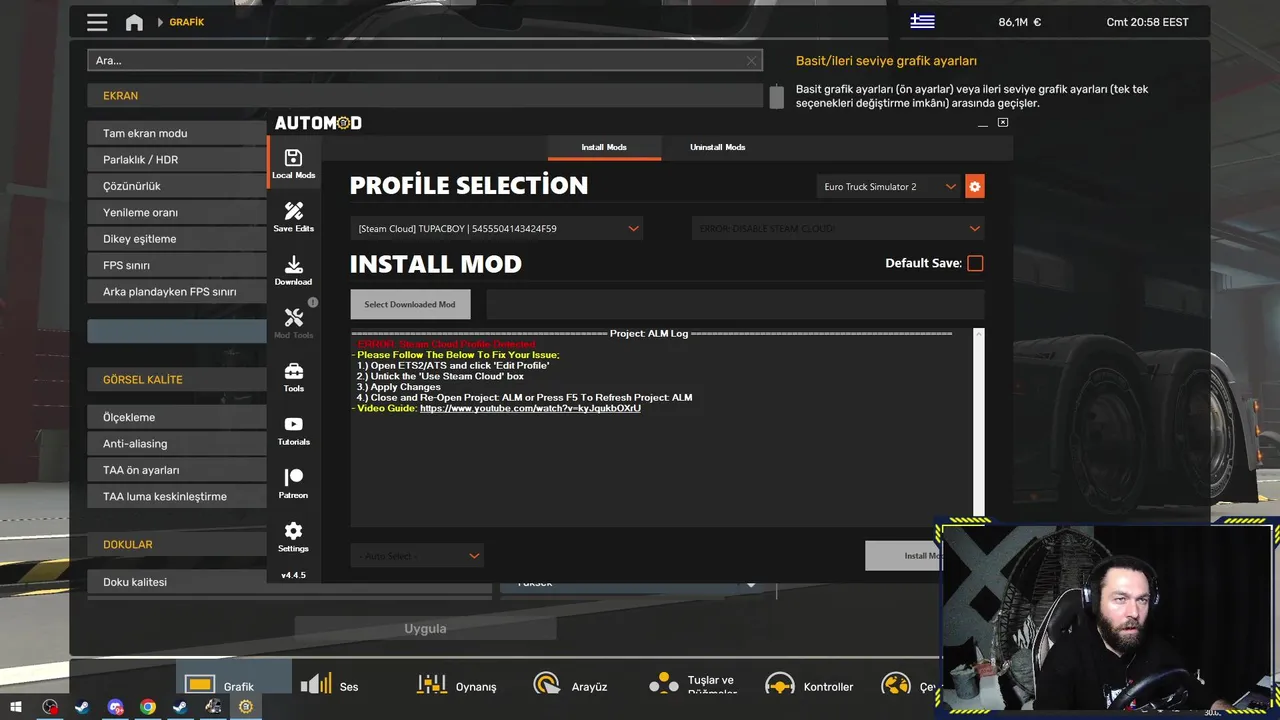The height and width of the screenshot is (720, 1280).
Task: Switch to Ses audio settings
Action: tap(330, 685)
